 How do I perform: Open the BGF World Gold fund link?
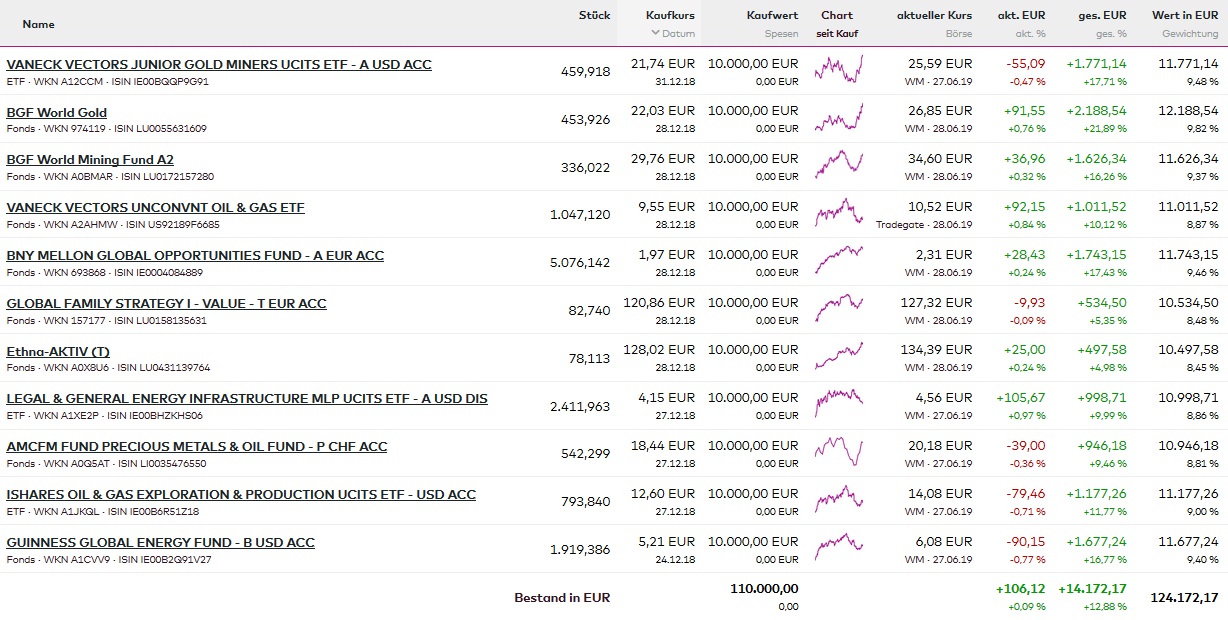coord(57,113)
